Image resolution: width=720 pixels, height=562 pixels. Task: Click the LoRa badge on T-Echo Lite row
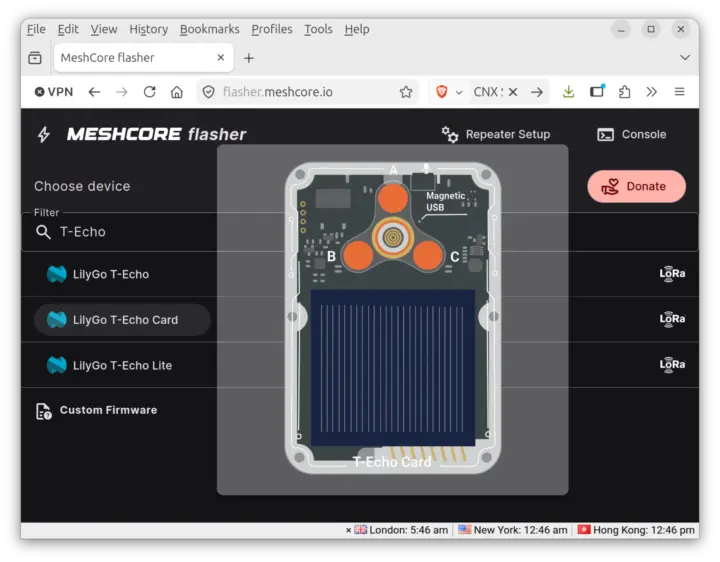(672, 365)
